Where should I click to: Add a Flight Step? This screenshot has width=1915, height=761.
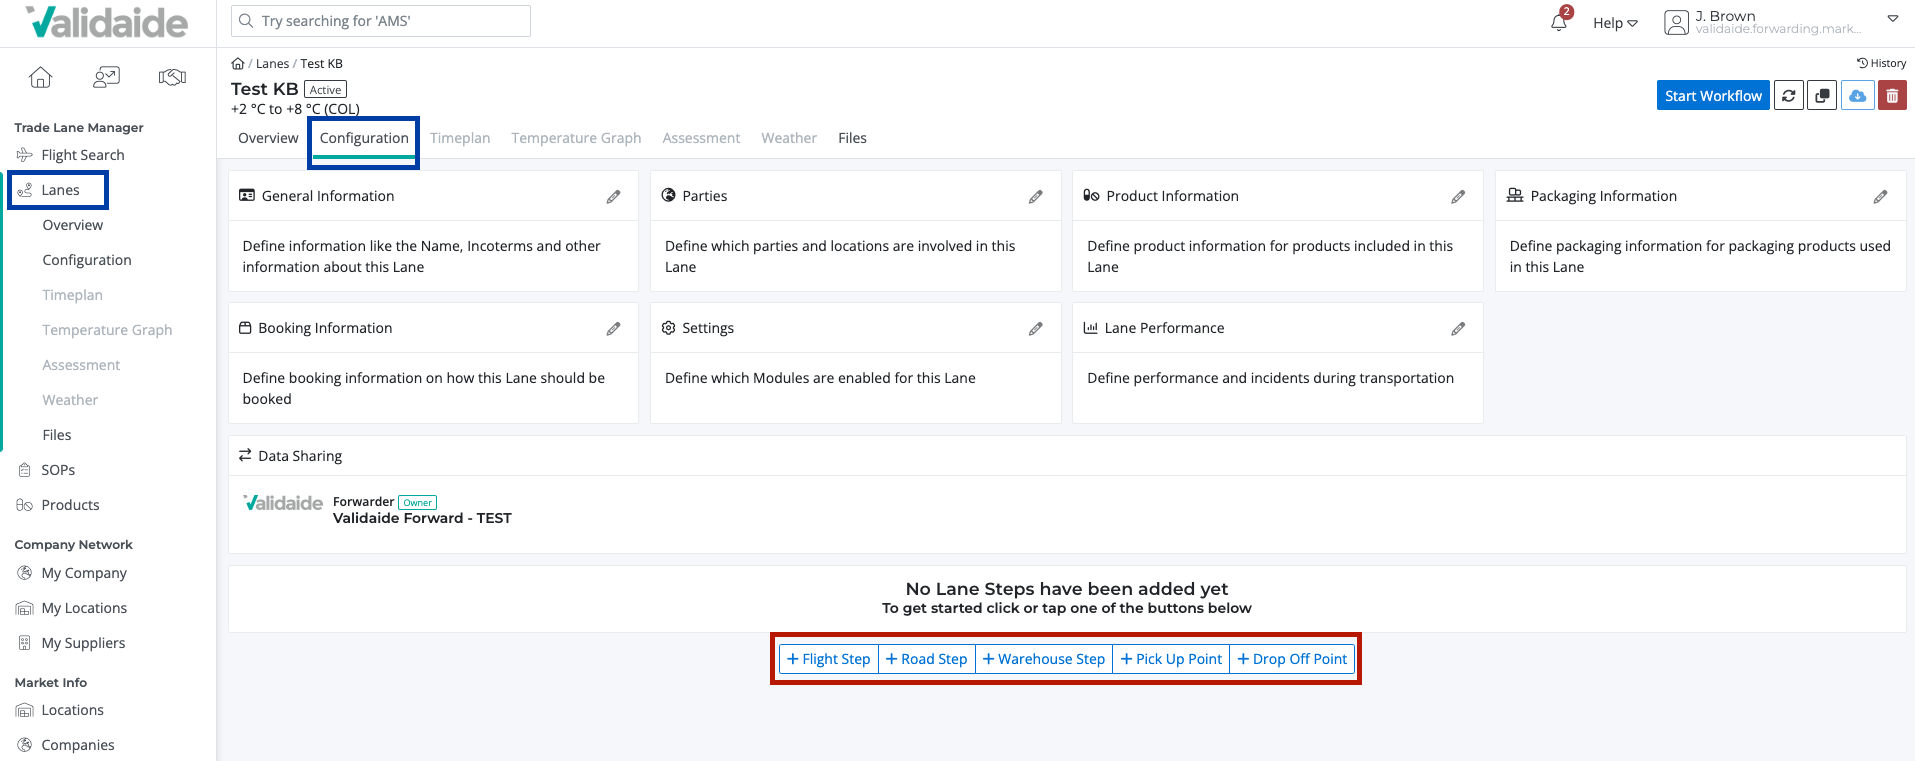coord(828,659)
